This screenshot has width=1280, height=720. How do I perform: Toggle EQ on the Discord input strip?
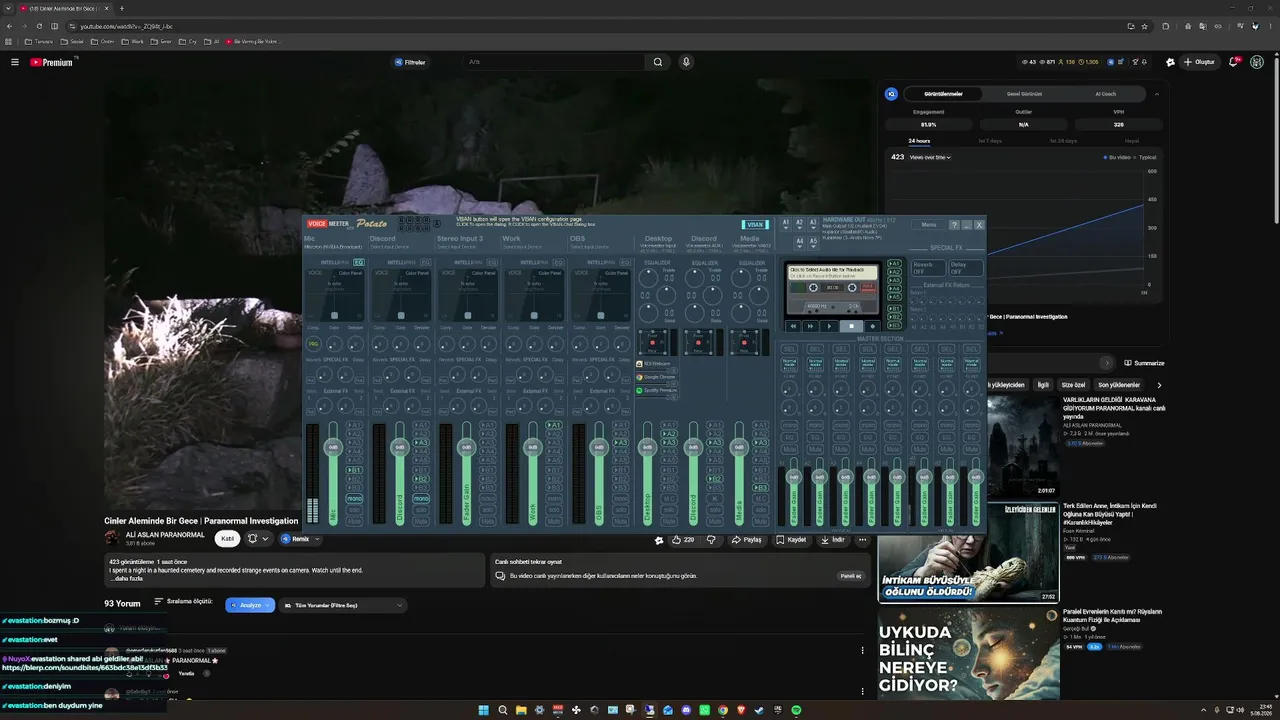(425, 262)
